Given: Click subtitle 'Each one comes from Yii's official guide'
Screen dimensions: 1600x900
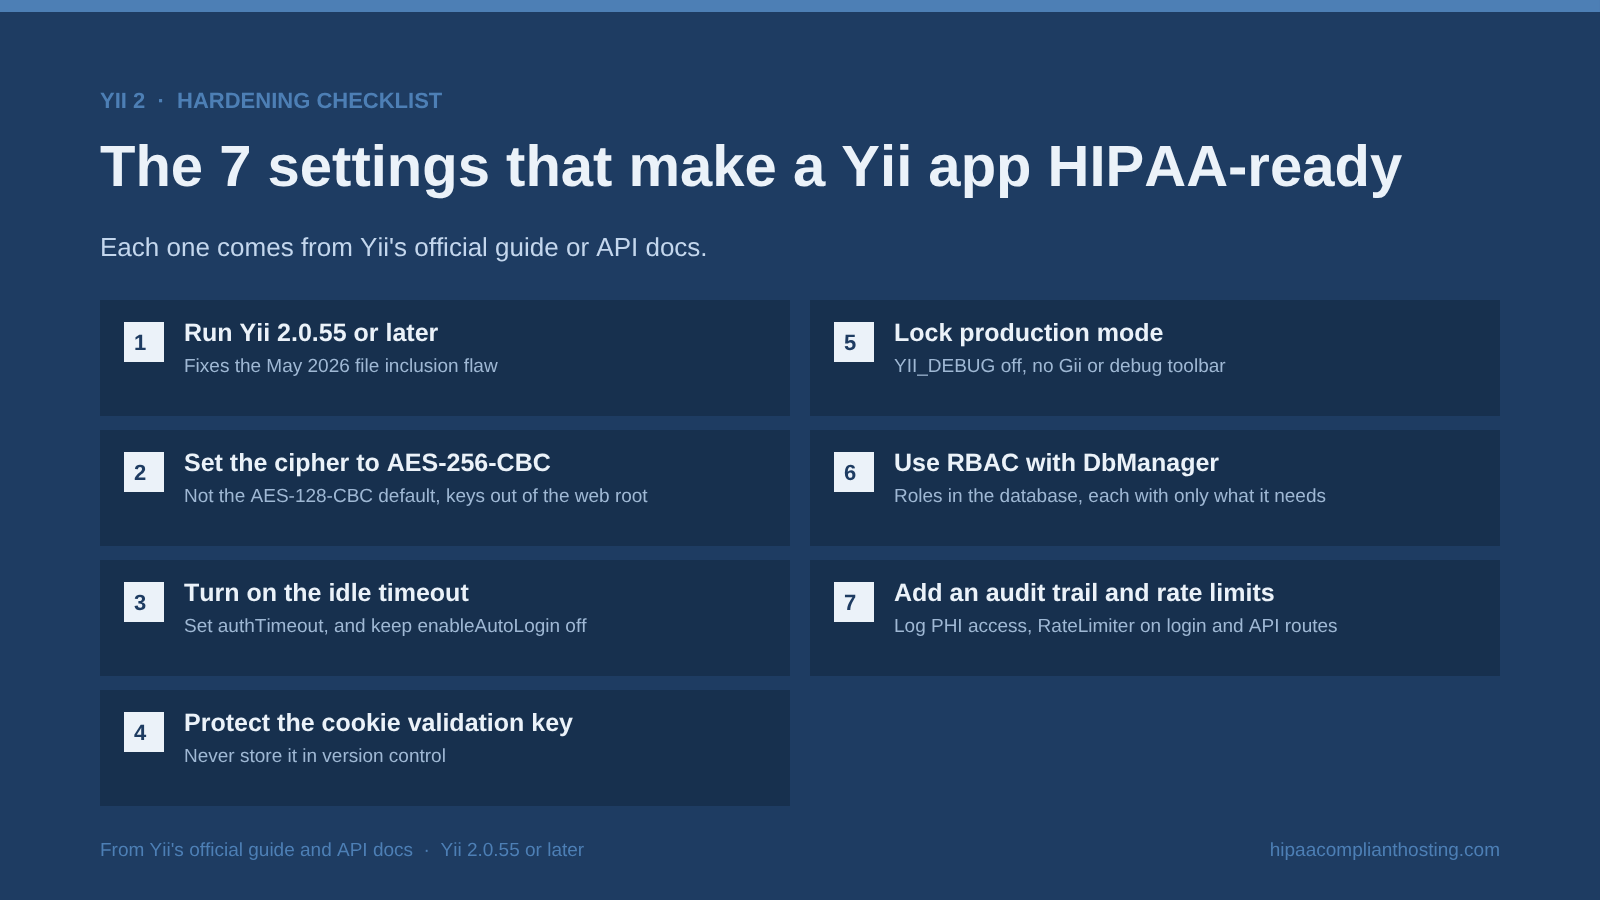Looking at the screenshot, I should pyautogui.click(x=403, y=247).
